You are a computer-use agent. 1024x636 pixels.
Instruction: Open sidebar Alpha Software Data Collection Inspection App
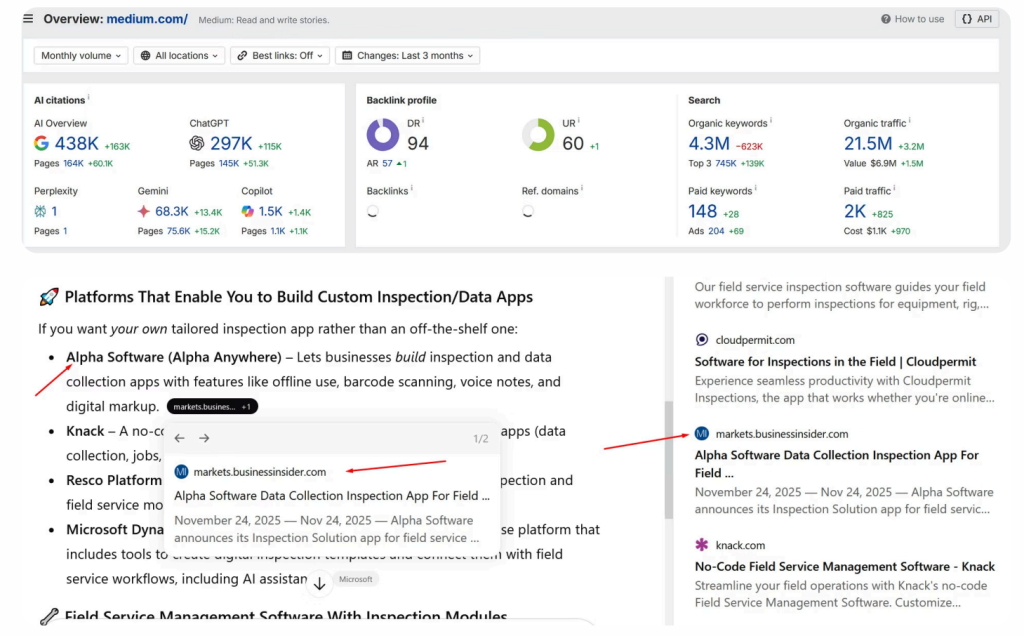[837, 464]
